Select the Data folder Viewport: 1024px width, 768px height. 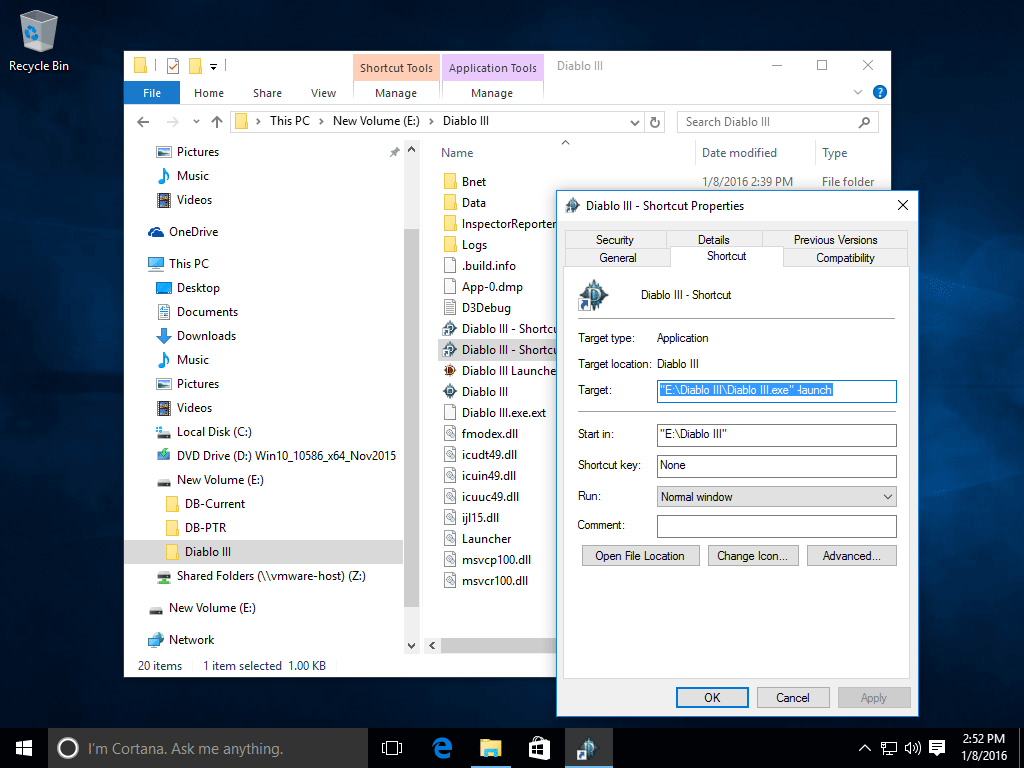point(473,203)
